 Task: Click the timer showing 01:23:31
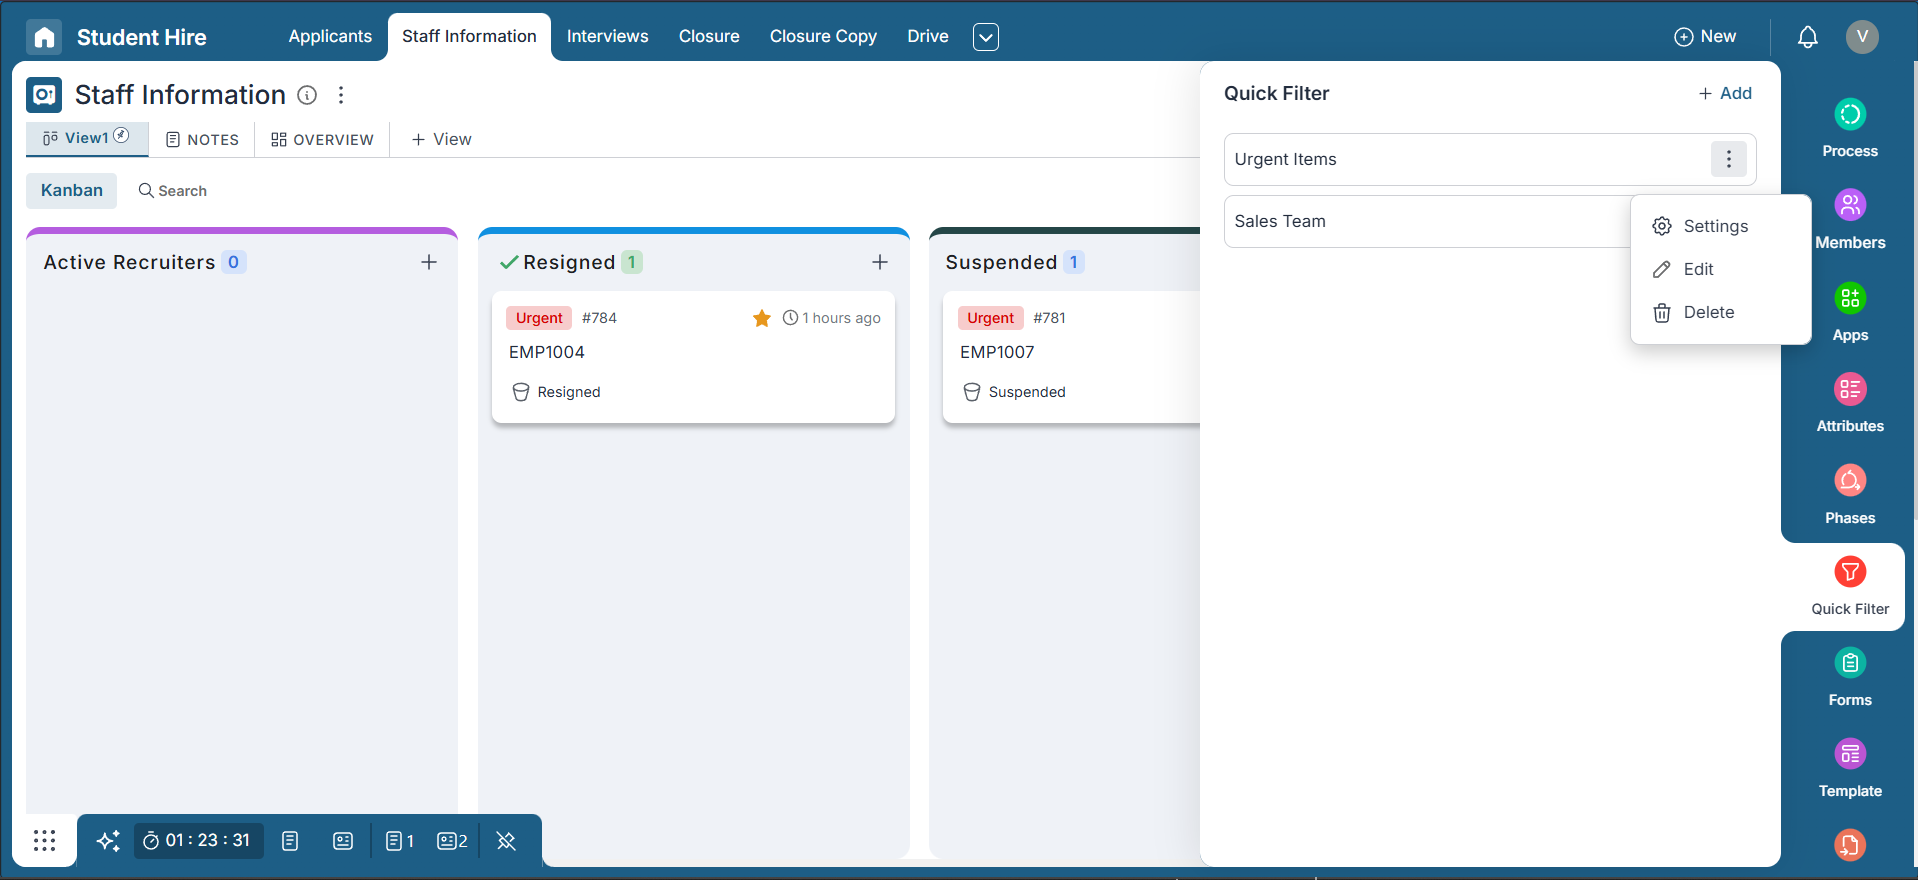pyautogui.click(x=198, y=840)
